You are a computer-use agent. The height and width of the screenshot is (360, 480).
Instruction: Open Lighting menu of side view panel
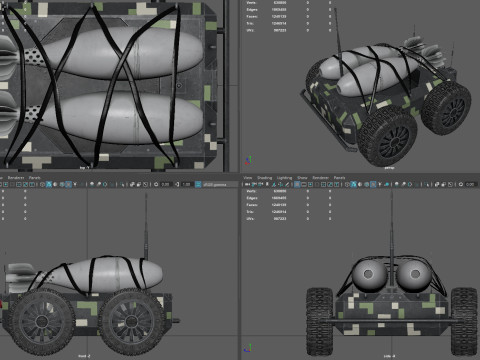click(x=284, y=178)
